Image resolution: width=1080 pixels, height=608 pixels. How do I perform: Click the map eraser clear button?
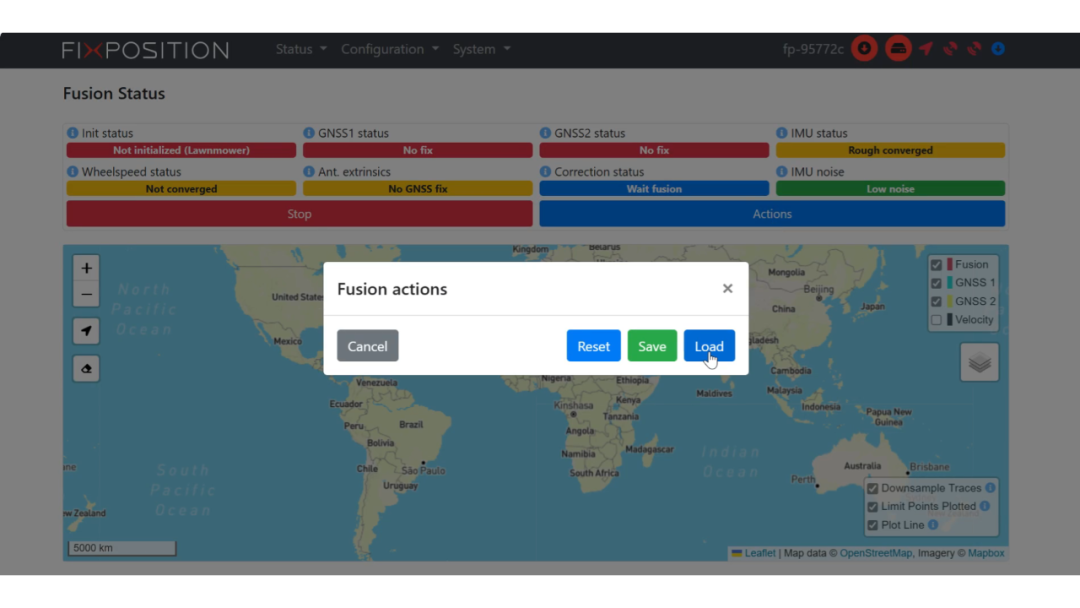86,369
